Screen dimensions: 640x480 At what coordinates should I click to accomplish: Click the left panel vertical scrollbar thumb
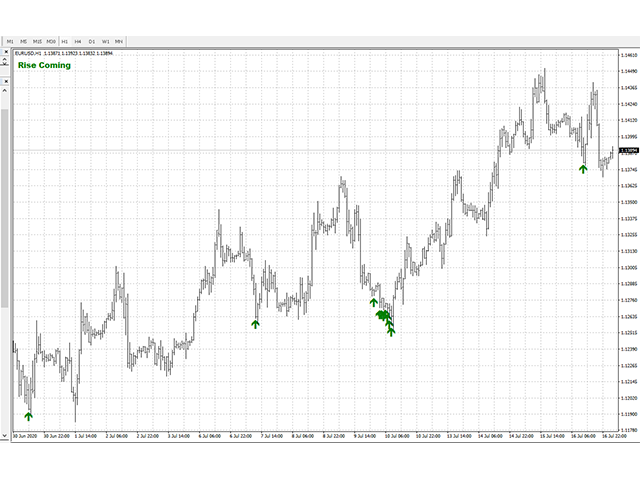(x=4, y=208)
